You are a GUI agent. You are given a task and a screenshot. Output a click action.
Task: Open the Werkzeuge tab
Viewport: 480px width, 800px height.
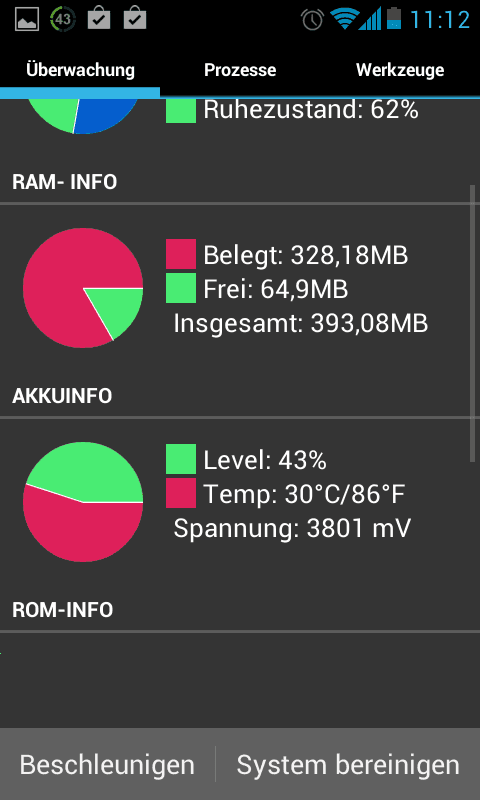click(400, 70)
